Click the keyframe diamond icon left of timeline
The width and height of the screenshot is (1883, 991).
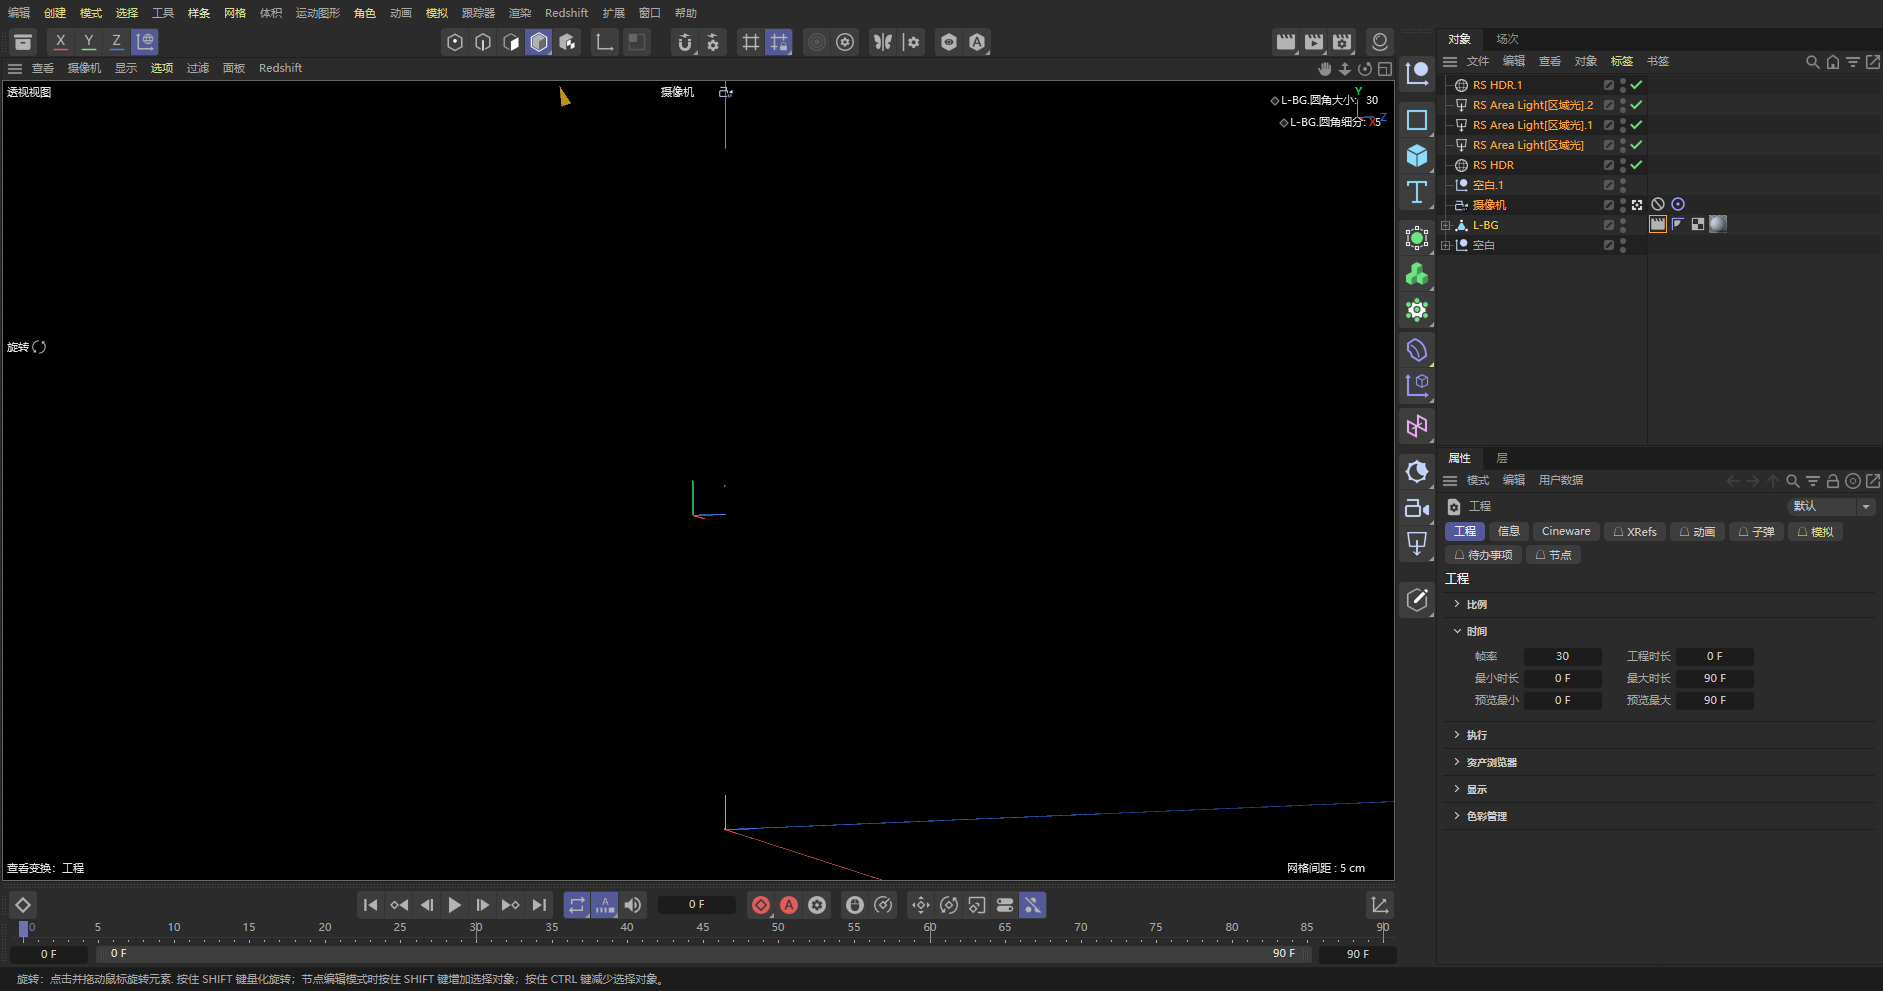pyautogui.click(x=23, y=905)
